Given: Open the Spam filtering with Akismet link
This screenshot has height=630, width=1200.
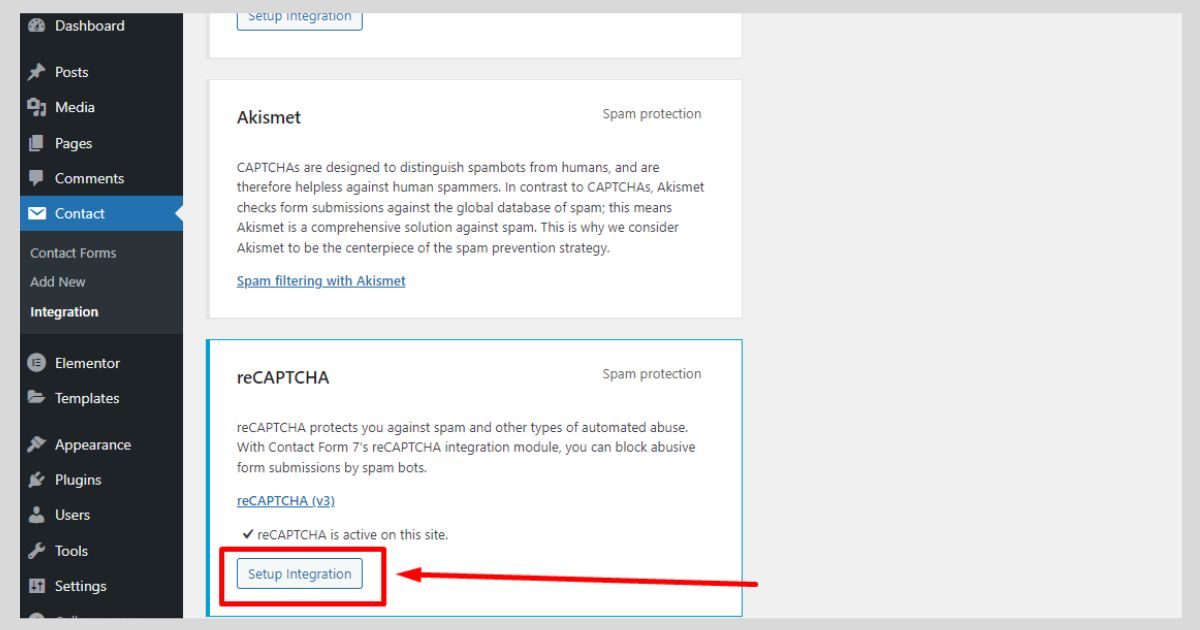Looking at the screenshot, I should click(x=321, y=281).
